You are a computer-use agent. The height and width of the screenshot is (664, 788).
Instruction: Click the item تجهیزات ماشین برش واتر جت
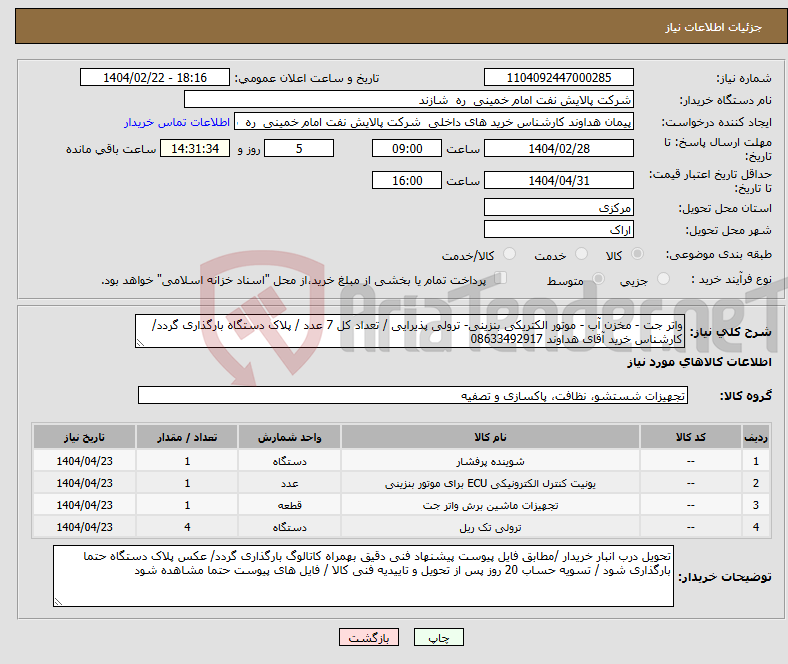tap(490, 505)
